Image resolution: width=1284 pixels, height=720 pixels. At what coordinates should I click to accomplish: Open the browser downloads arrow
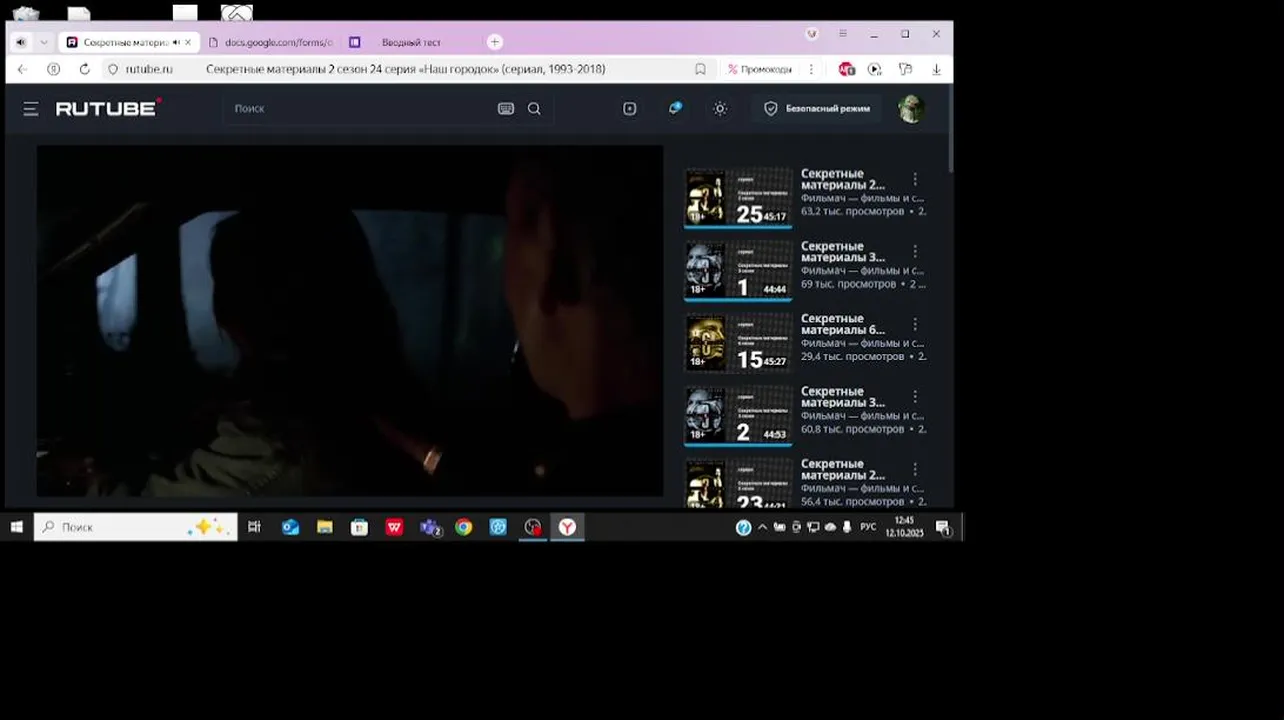point(936,69)
